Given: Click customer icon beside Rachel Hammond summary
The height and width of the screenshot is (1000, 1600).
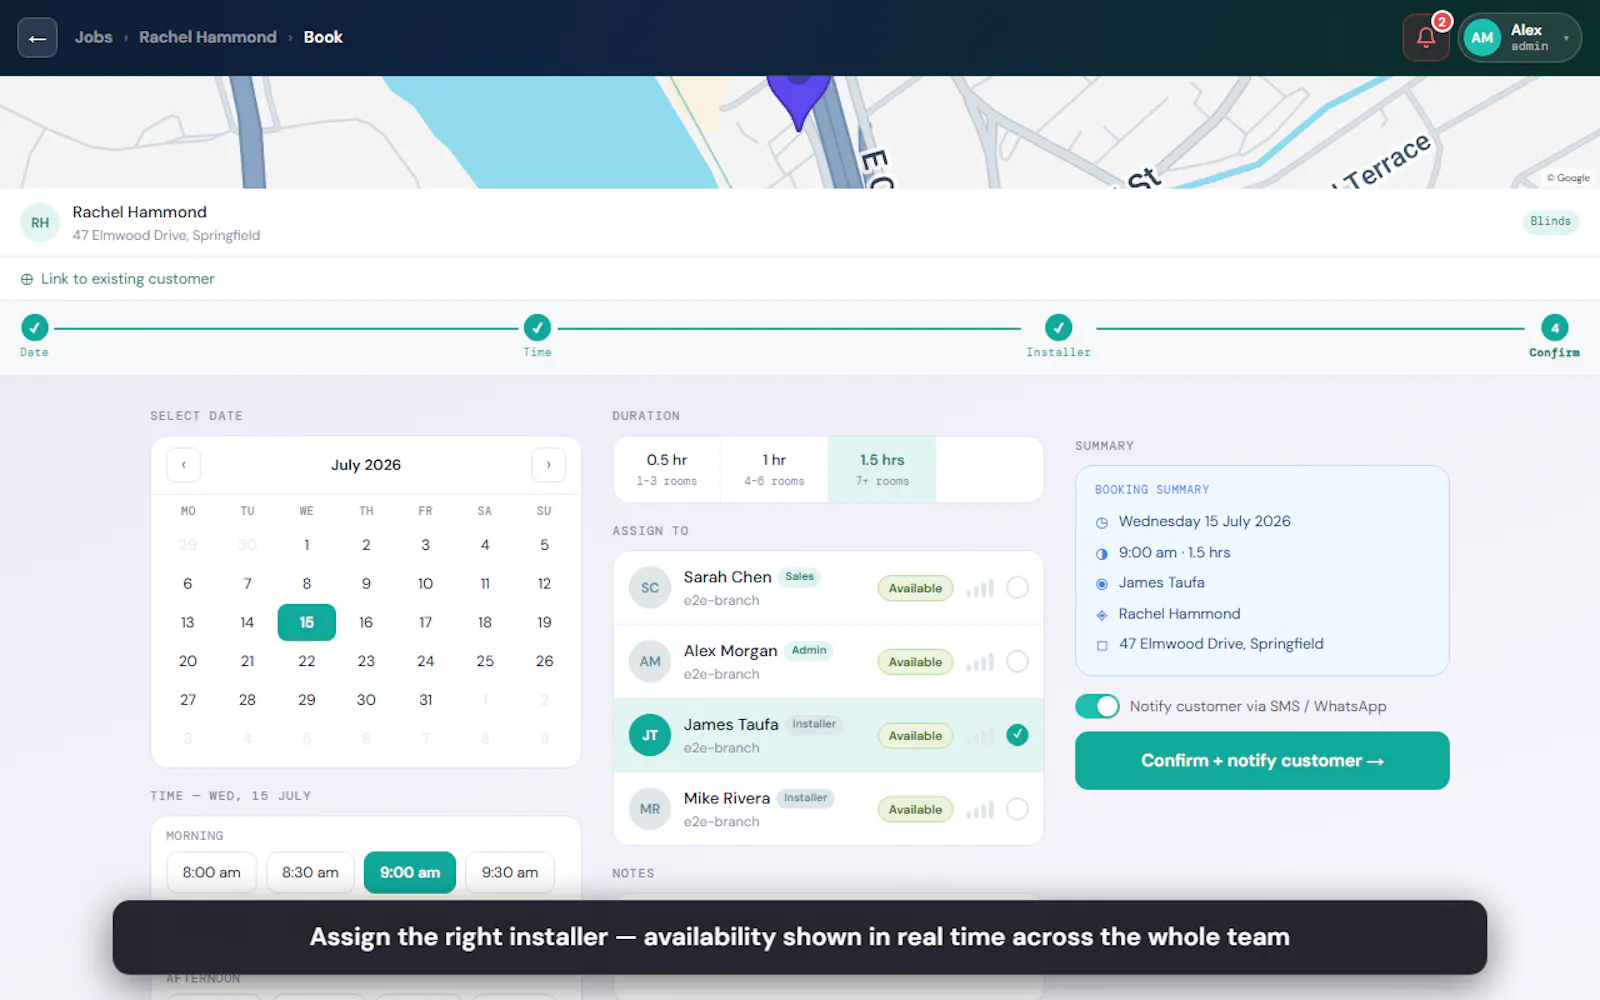Looking at the screenshot, I should pos(1102,615).
